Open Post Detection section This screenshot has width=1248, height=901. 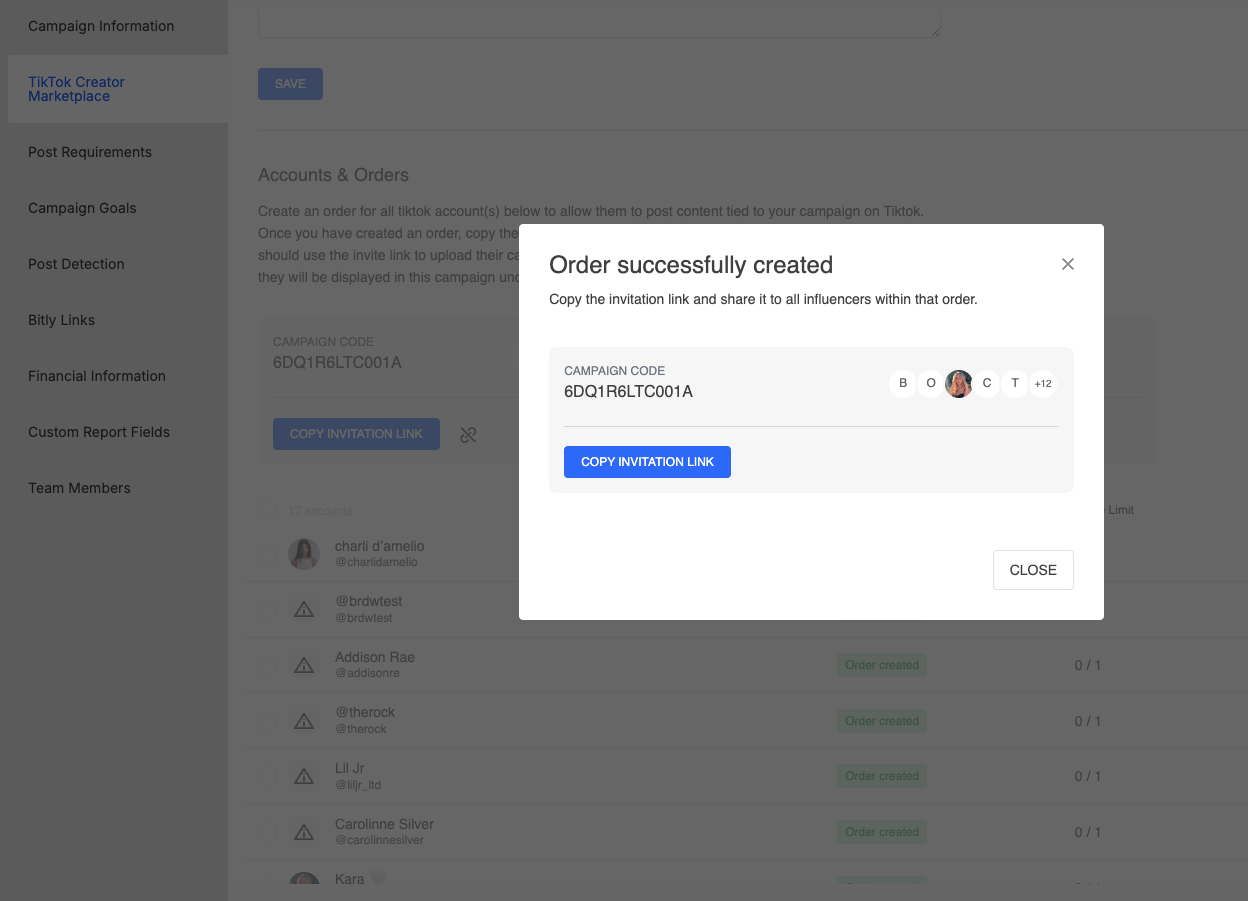click(76, 264)
